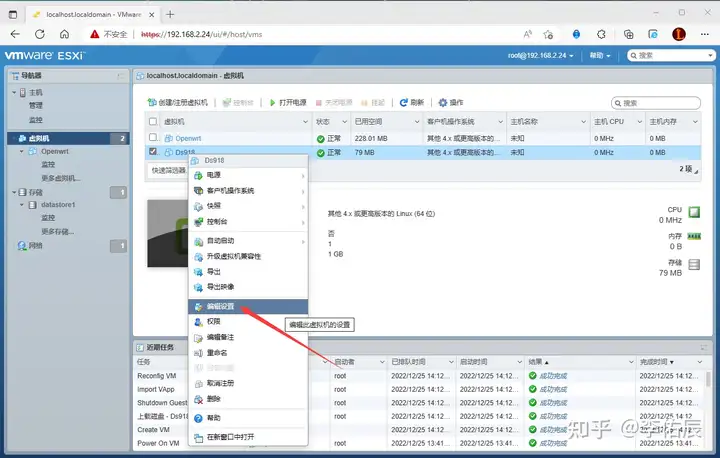Choose Rename (重命名) in context menu
Screen dimensions: 720x458
pyautogui.click(x=248, y=353)
